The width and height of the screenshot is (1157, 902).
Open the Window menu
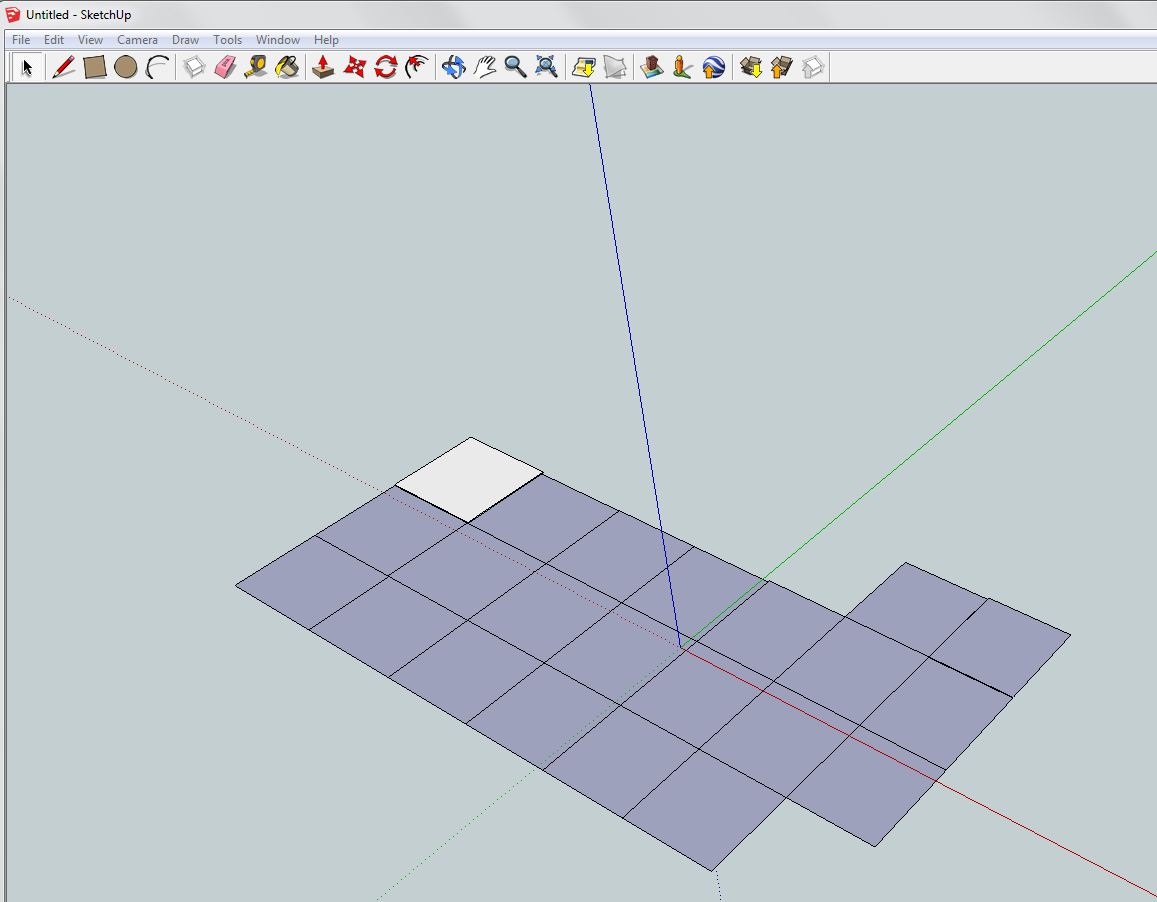coord(277,40)
